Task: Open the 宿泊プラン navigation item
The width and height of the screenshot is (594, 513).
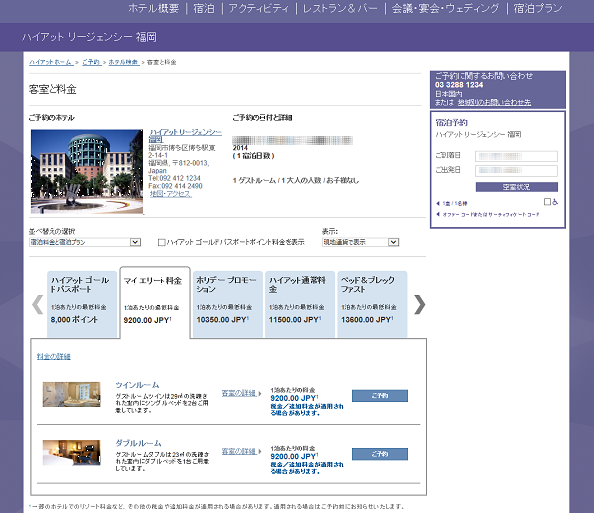Action: pyautogui.click(x=538, y=8)
